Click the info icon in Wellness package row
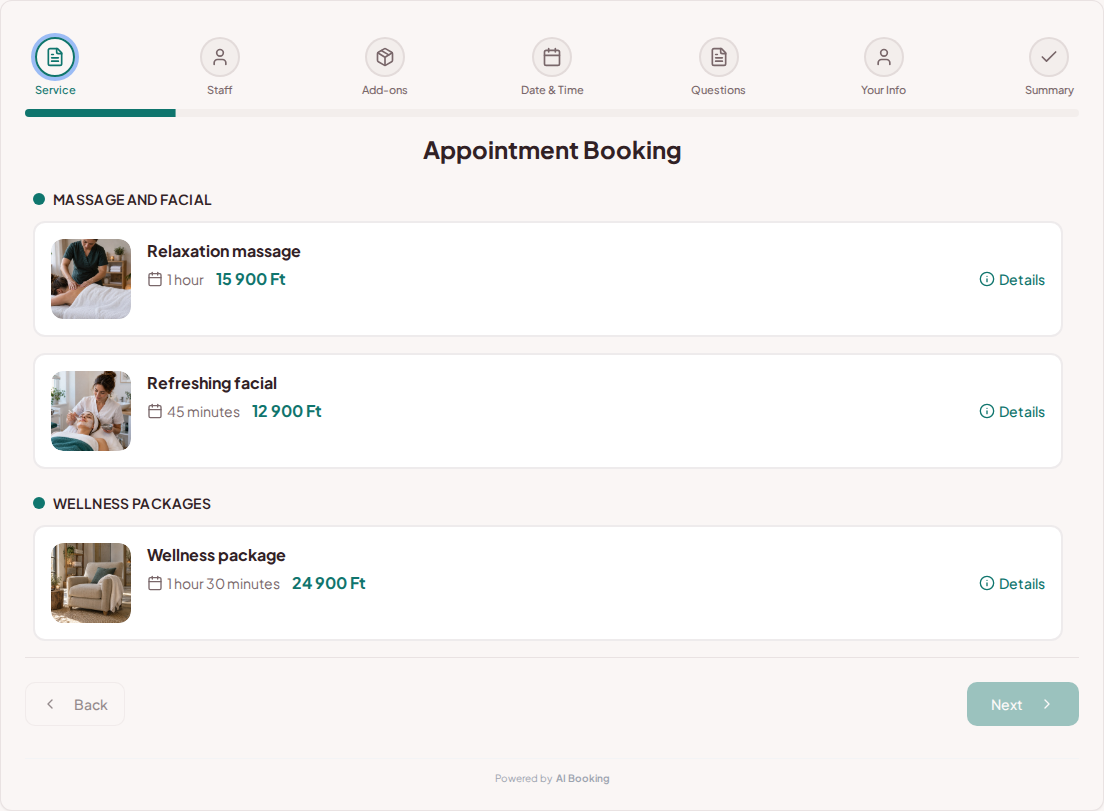Screen dimensions: 1104x811 987,583
